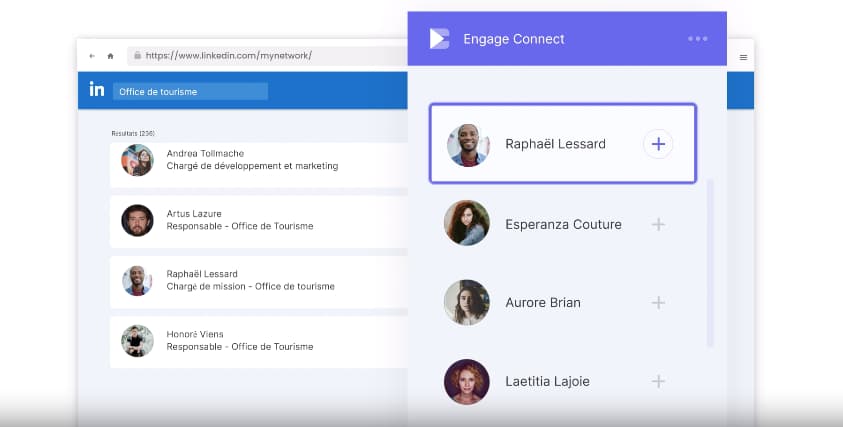Click the LinkedIn logo
Image resolution: width=843 pixels, height=427 pixels.
click(x=97, y=89)
